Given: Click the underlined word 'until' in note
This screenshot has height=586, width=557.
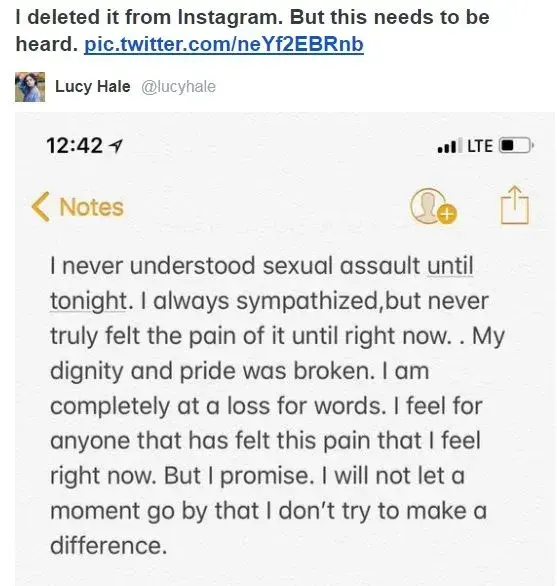Looking at the screenshot, I should [x=450, y=266].
